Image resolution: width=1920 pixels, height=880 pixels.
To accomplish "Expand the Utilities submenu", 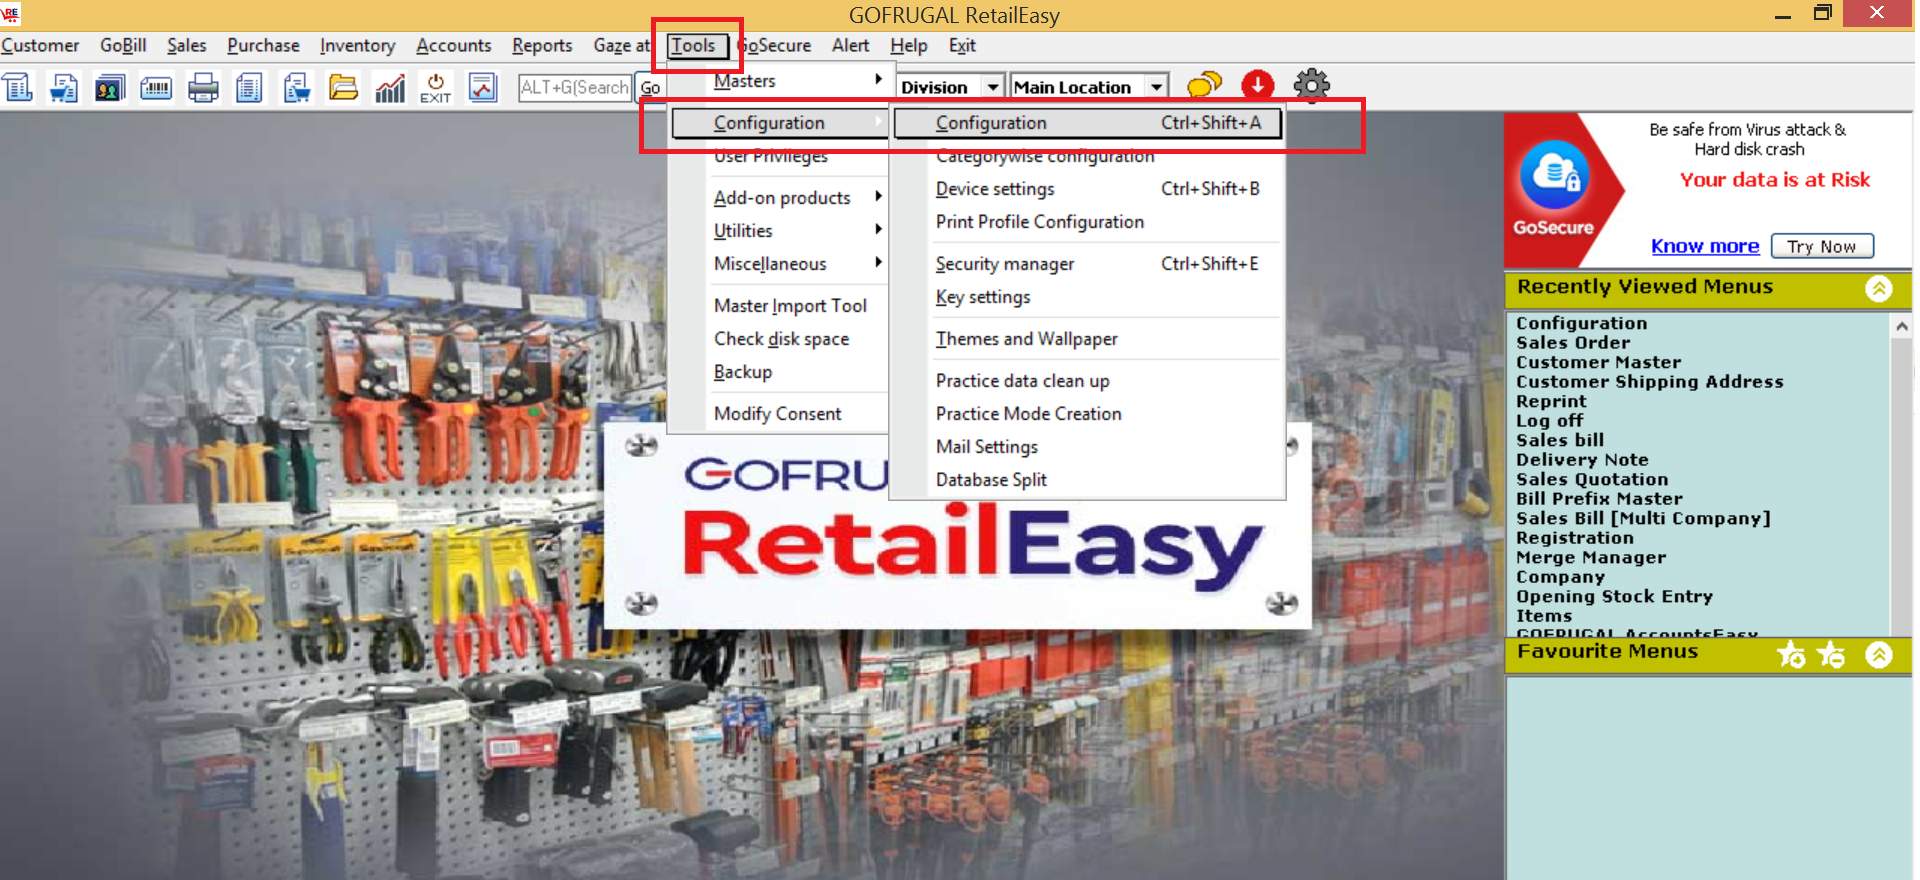I will 780,231.
